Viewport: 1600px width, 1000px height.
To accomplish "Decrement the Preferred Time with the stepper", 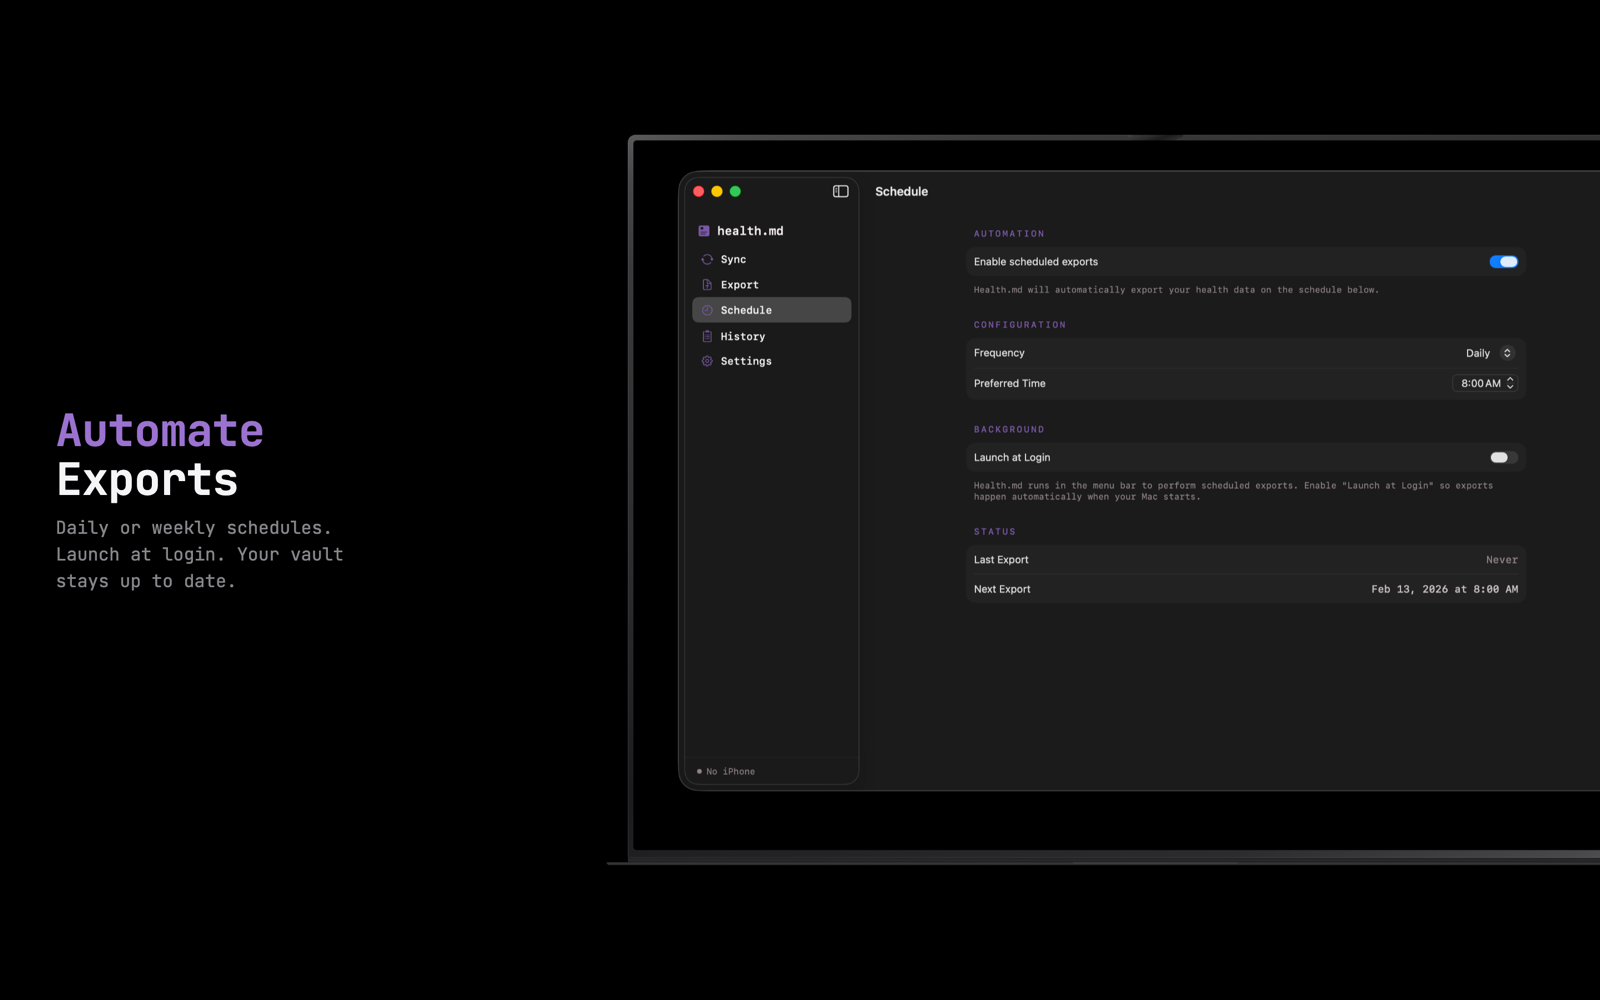I will tap(1510, 386).
